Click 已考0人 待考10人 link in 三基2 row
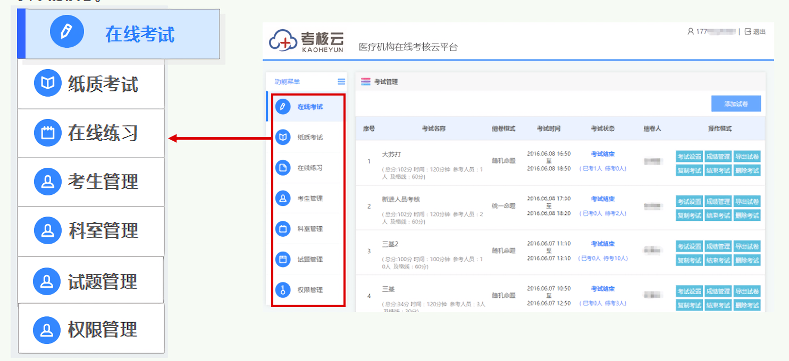Image resolution: width=789 pixels, height=361 pixels. (603, 258)
